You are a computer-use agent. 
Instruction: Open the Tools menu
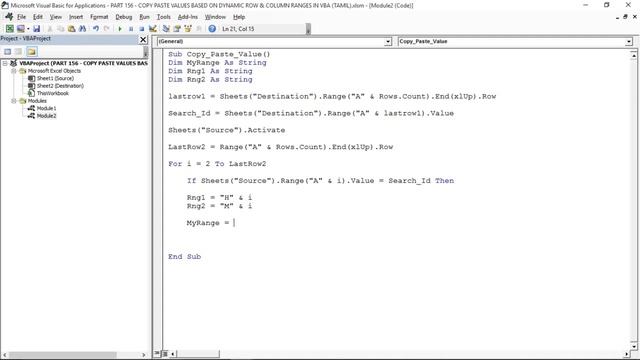[163, 17]
